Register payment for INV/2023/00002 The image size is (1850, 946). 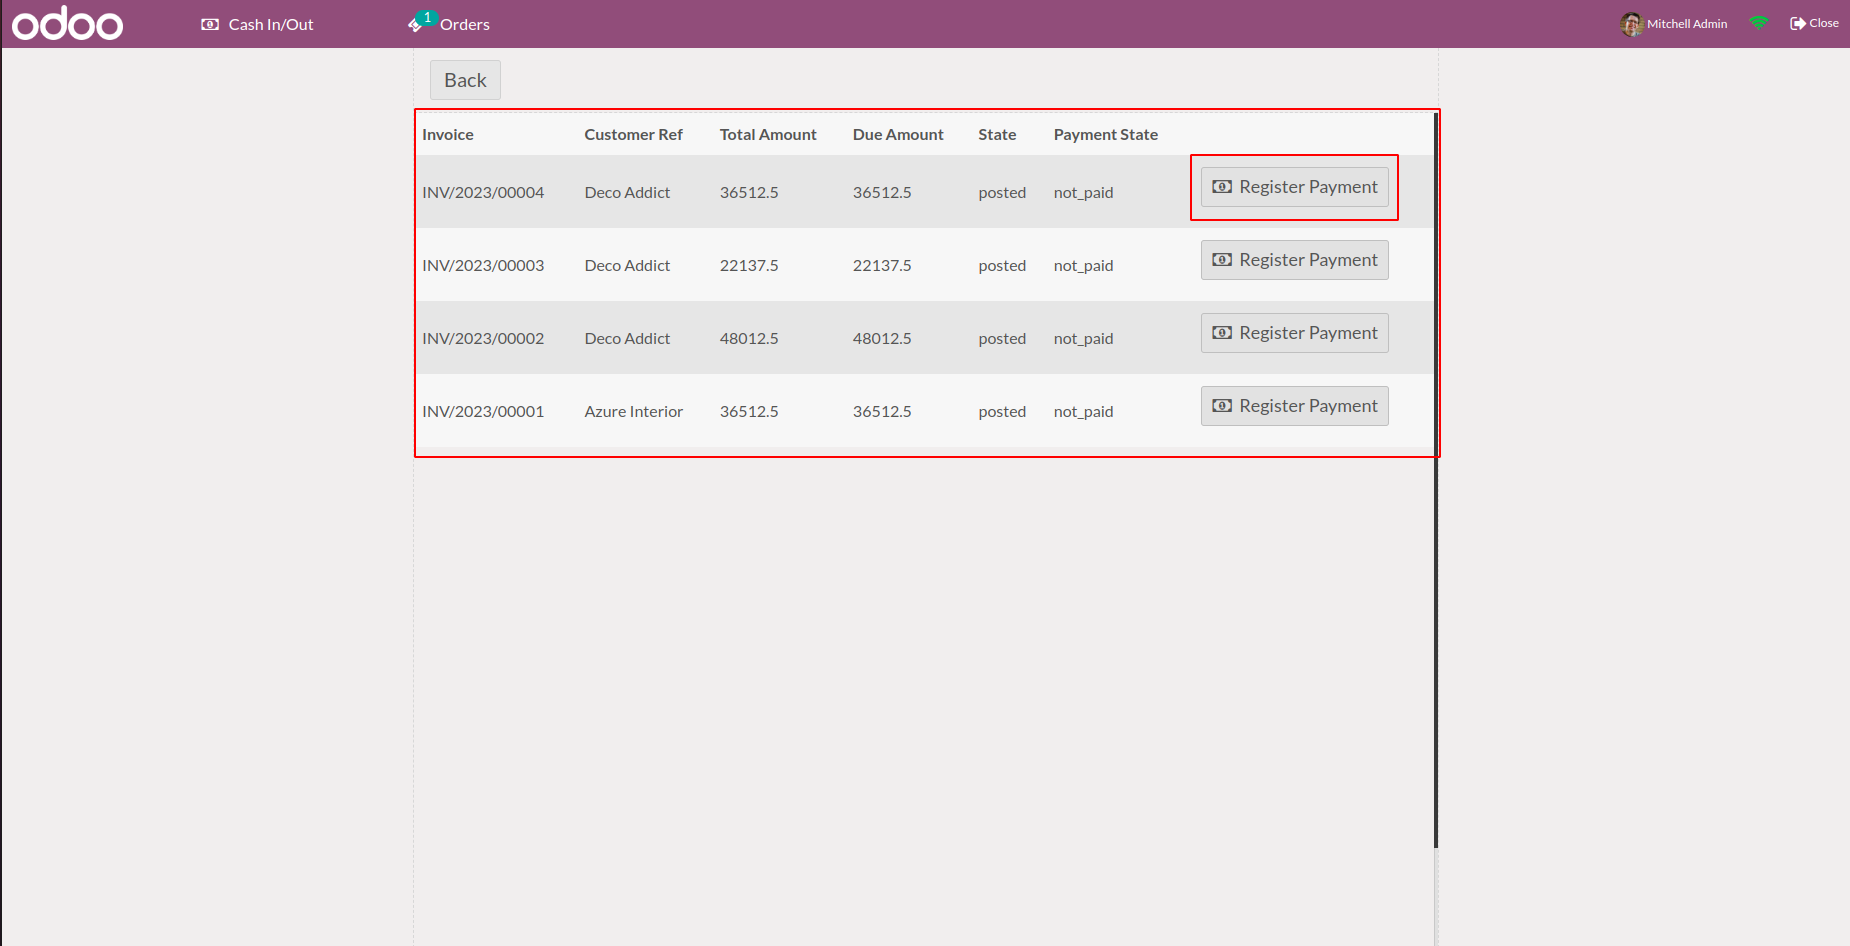coord(1294,333)
